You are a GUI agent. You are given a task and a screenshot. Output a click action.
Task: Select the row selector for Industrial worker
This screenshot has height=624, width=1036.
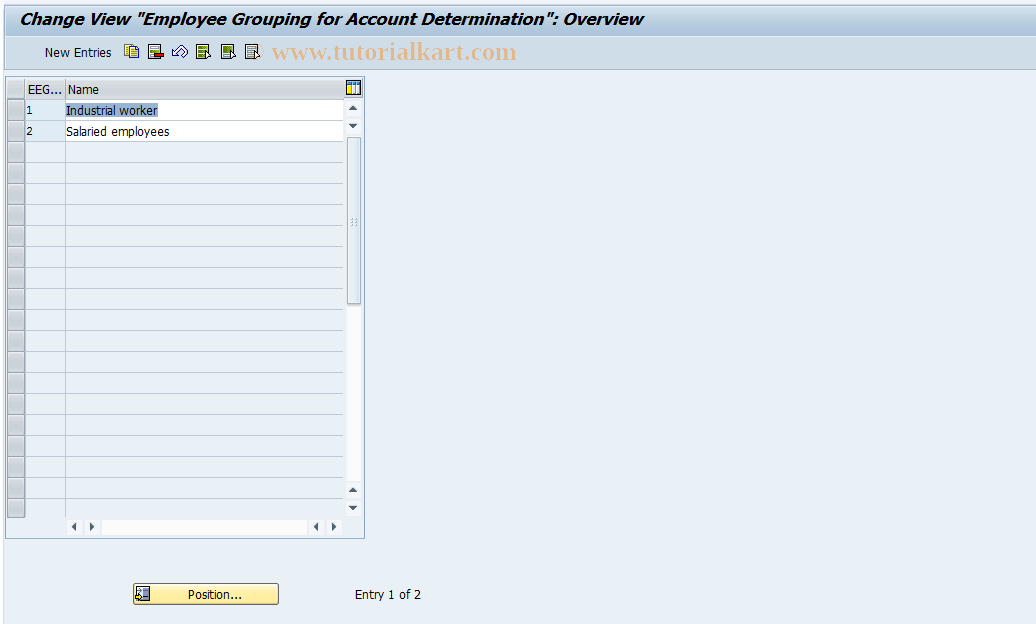pos(16,110)
